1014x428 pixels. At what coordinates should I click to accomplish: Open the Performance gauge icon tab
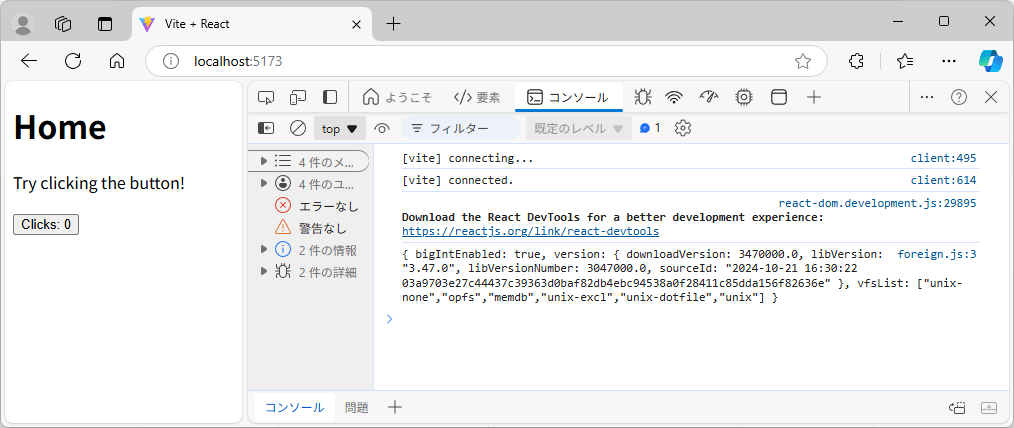click(709, 98)
